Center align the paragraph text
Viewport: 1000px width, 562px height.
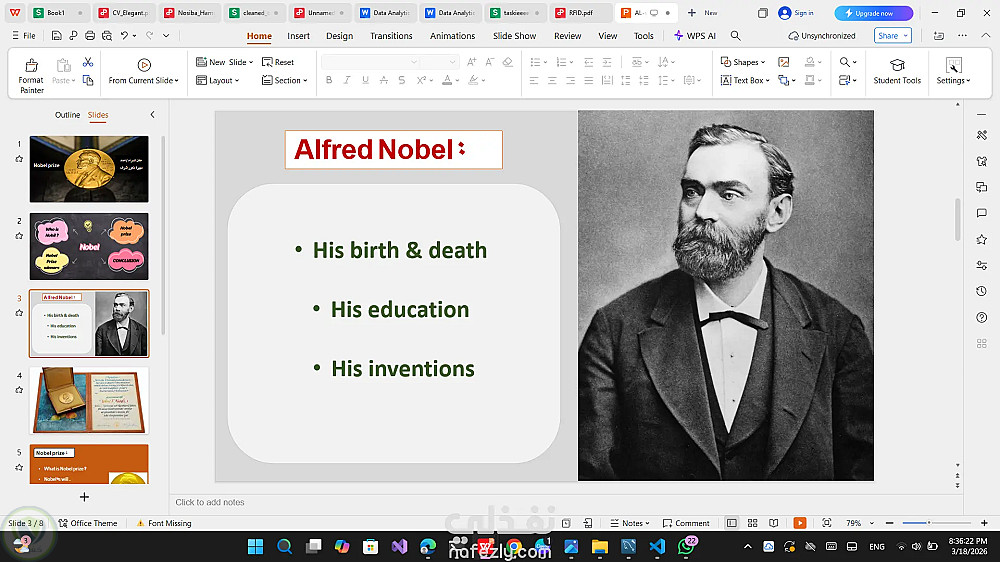(552, 80)
